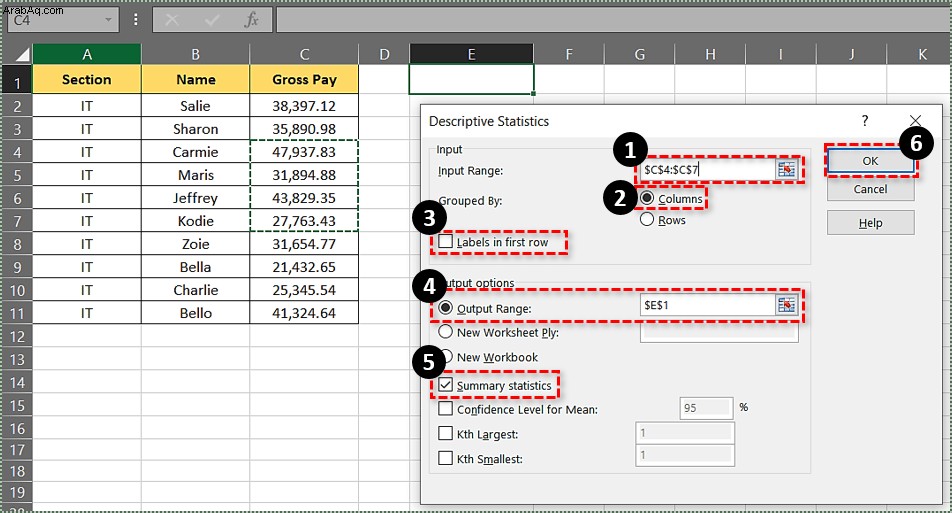Click OK in Descriptive Statistics dialog
952x513 pixels.
870,161
